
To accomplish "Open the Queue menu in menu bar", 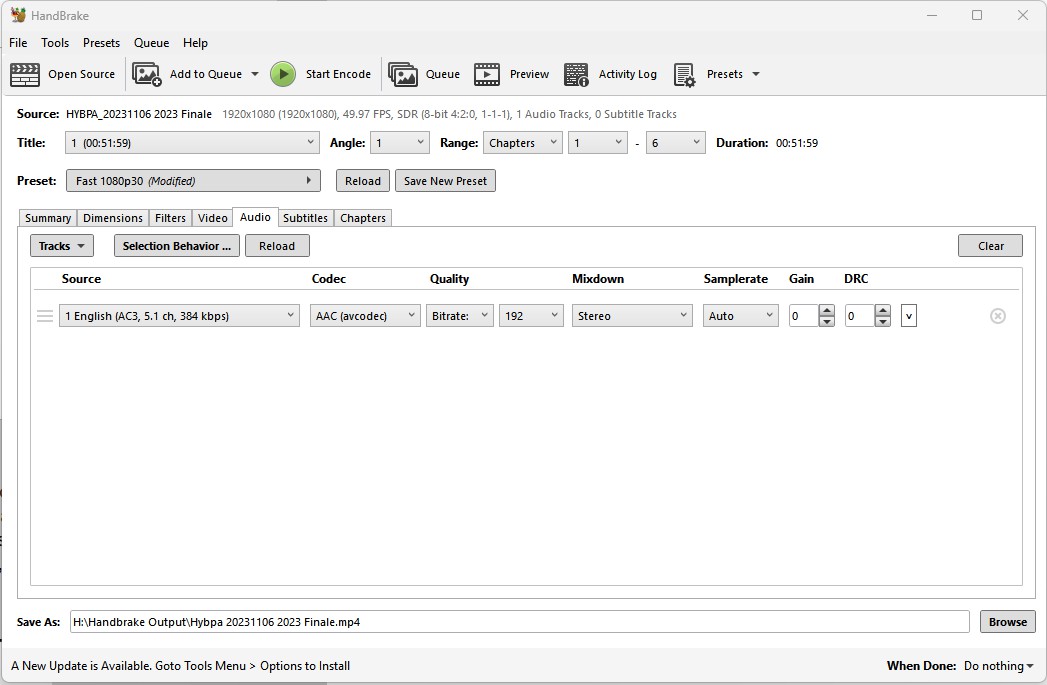I will point(151,43).
